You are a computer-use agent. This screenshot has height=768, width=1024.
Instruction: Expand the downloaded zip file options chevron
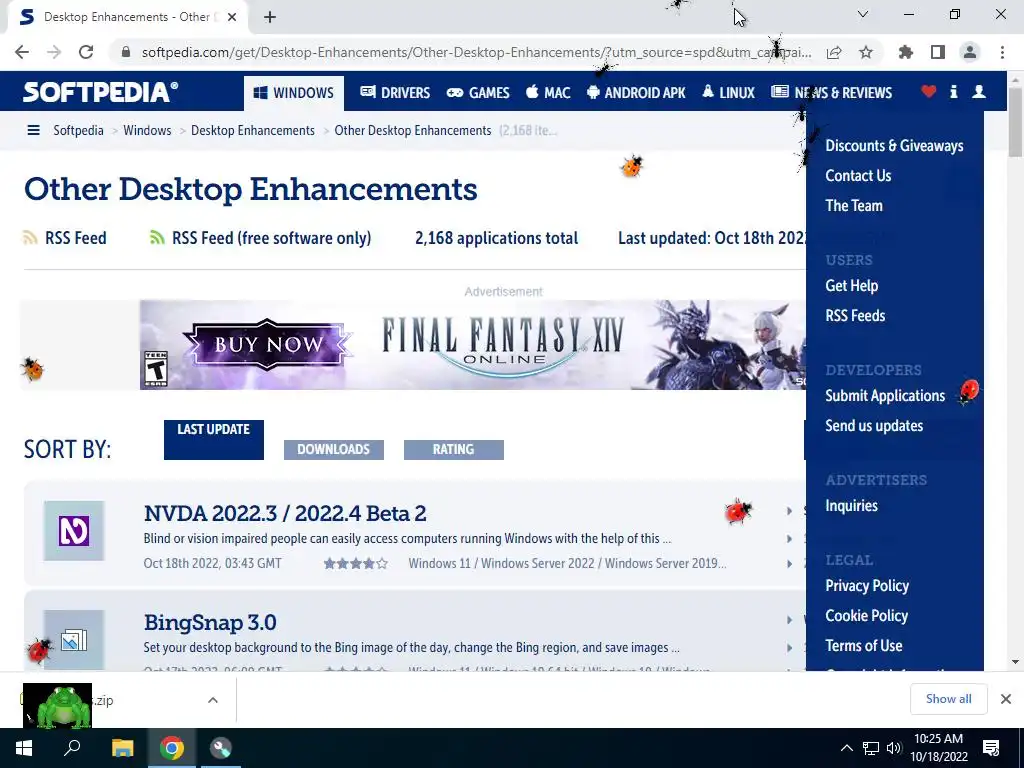tap(213, 700)
